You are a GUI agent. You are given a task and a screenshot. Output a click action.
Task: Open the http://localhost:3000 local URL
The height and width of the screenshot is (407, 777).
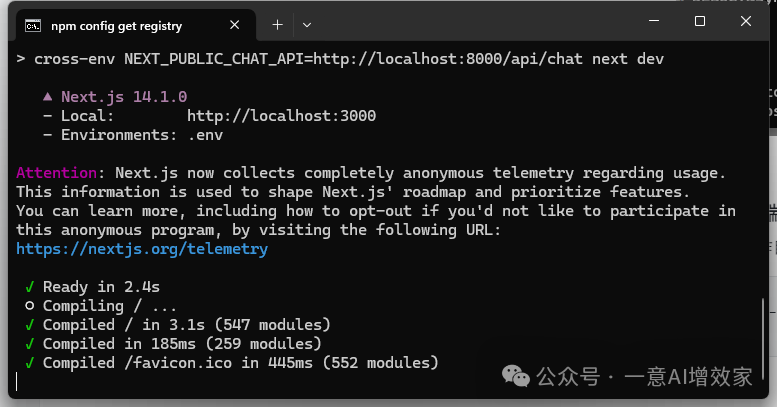pyautogui.click(x=281, y=116)
